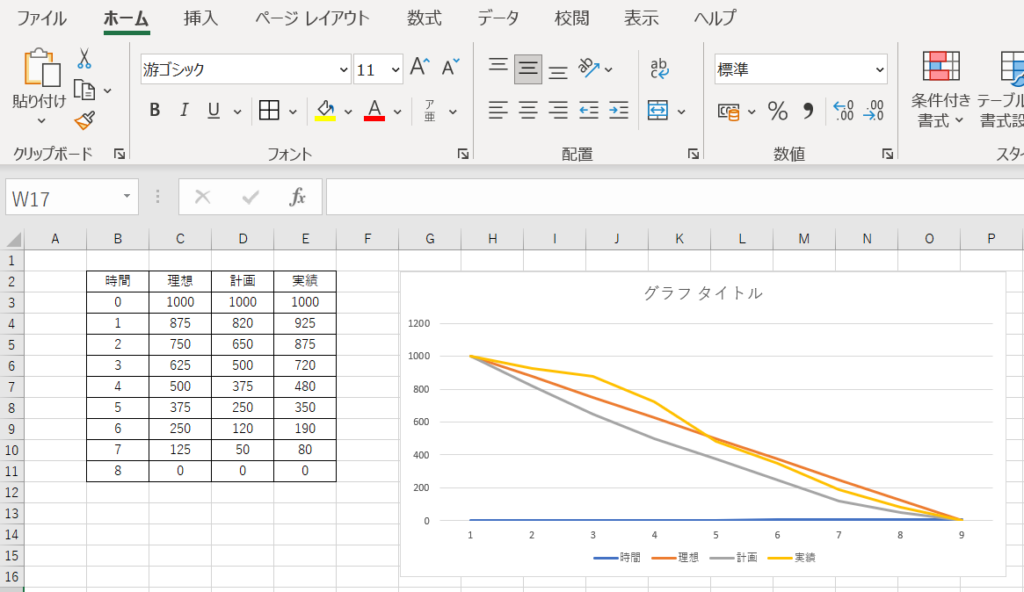
Task: Toggle italic formatting
Action: pyautogui.click(x=184, y=111)
